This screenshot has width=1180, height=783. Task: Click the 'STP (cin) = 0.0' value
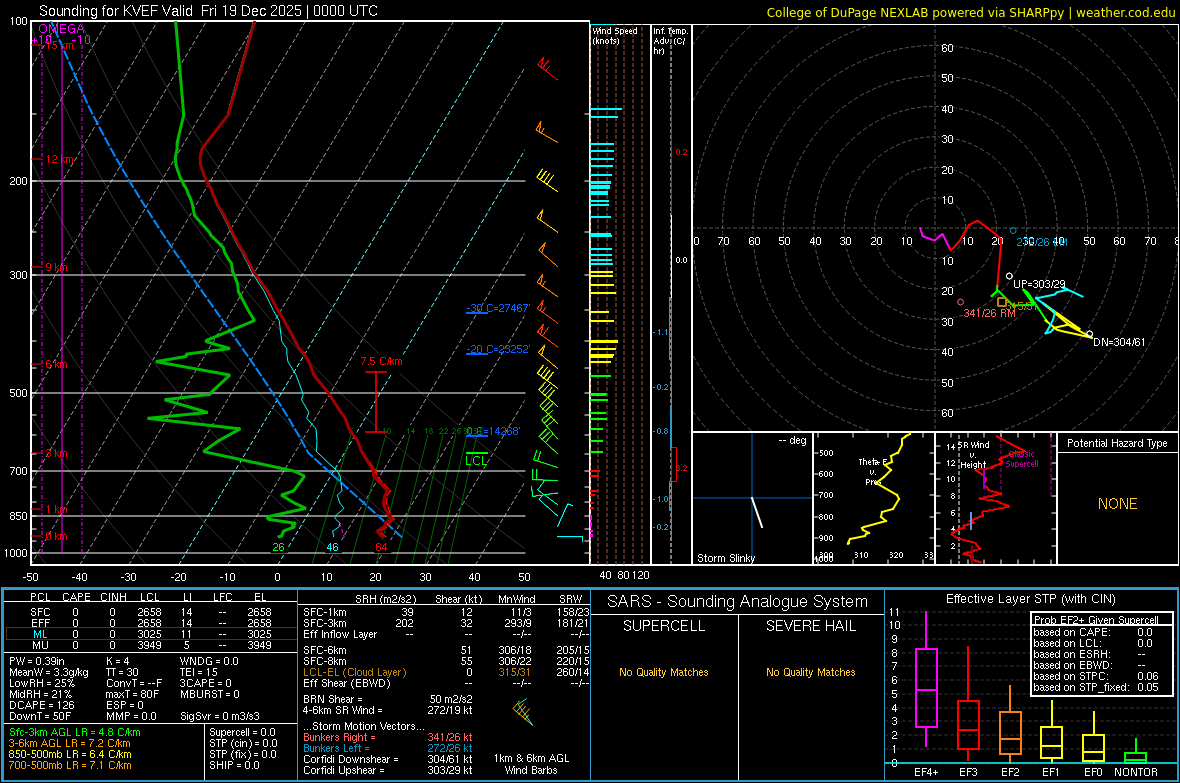[x=243, y=743]
